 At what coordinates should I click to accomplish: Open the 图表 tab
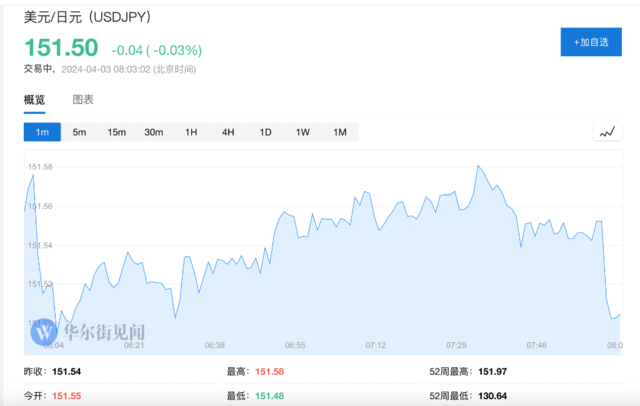pyautogui.click(x=83, y=99)
